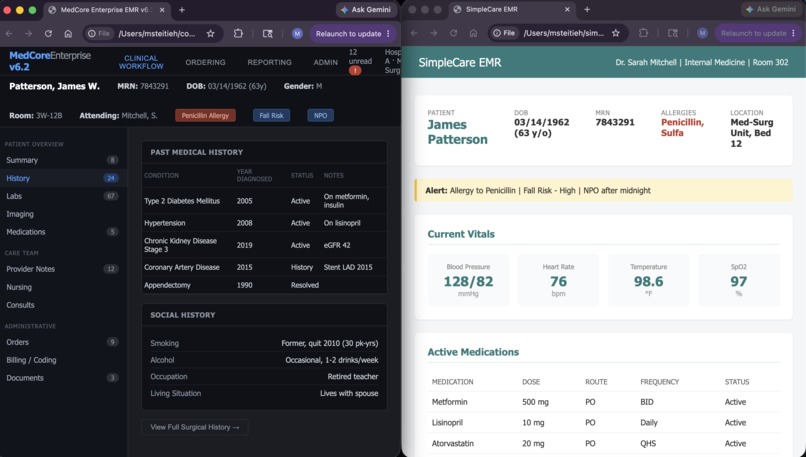Select History in the sidebar

62,178
